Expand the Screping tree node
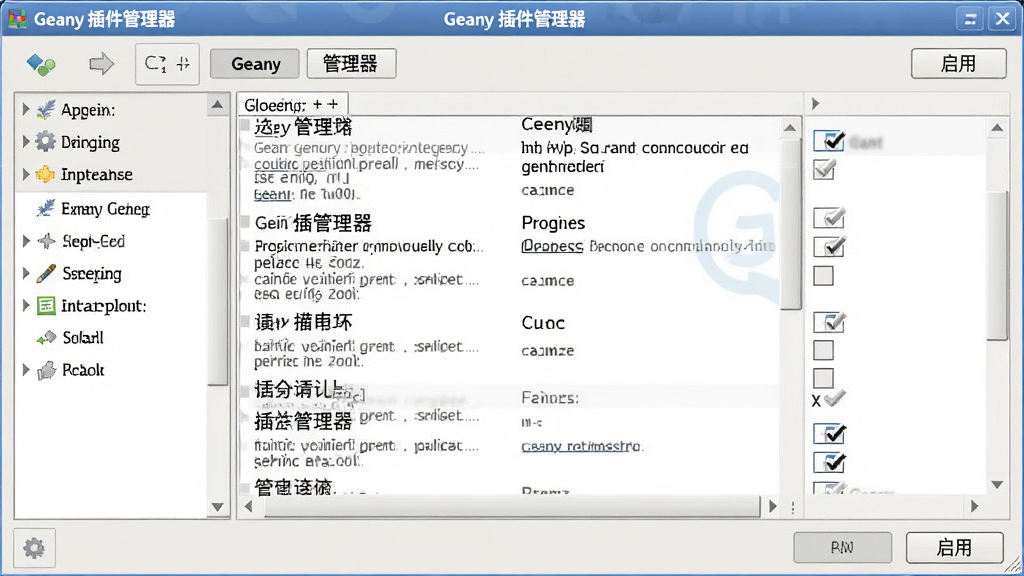The width and height of the screenshot is (1024, 576). pyautogui.click(x=26, y=273)
